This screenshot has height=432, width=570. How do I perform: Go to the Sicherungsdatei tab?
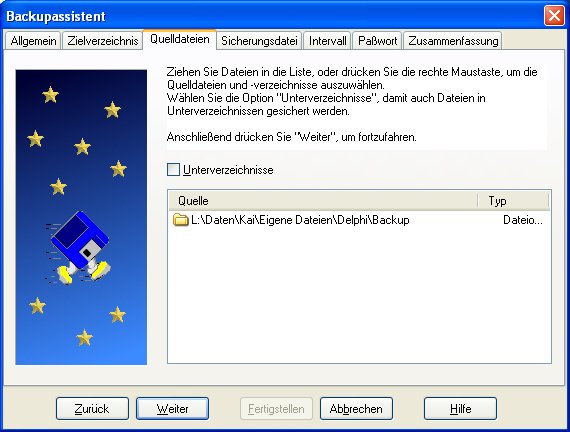pos(259,41)
